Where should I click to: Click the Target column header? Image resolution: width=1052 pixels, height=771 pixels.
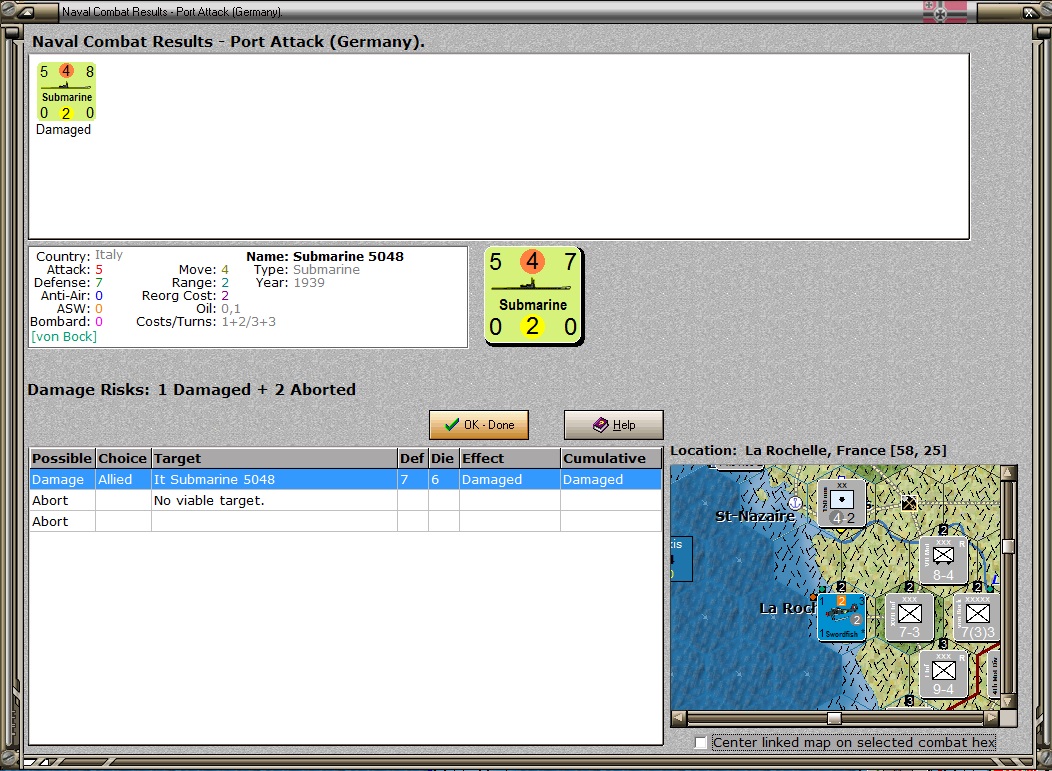pyautogui.click(x=274, y=458)
